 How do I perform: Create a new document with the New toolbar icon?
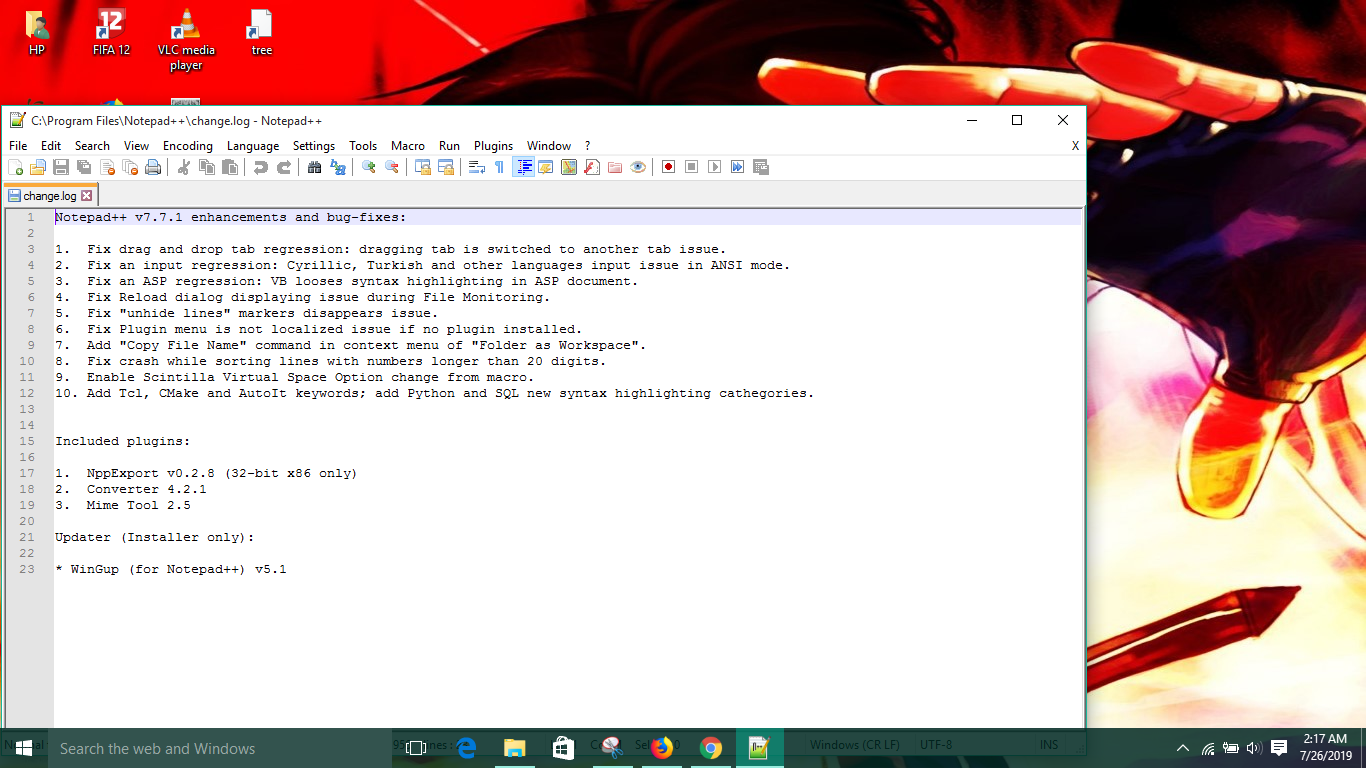(16, 167)
